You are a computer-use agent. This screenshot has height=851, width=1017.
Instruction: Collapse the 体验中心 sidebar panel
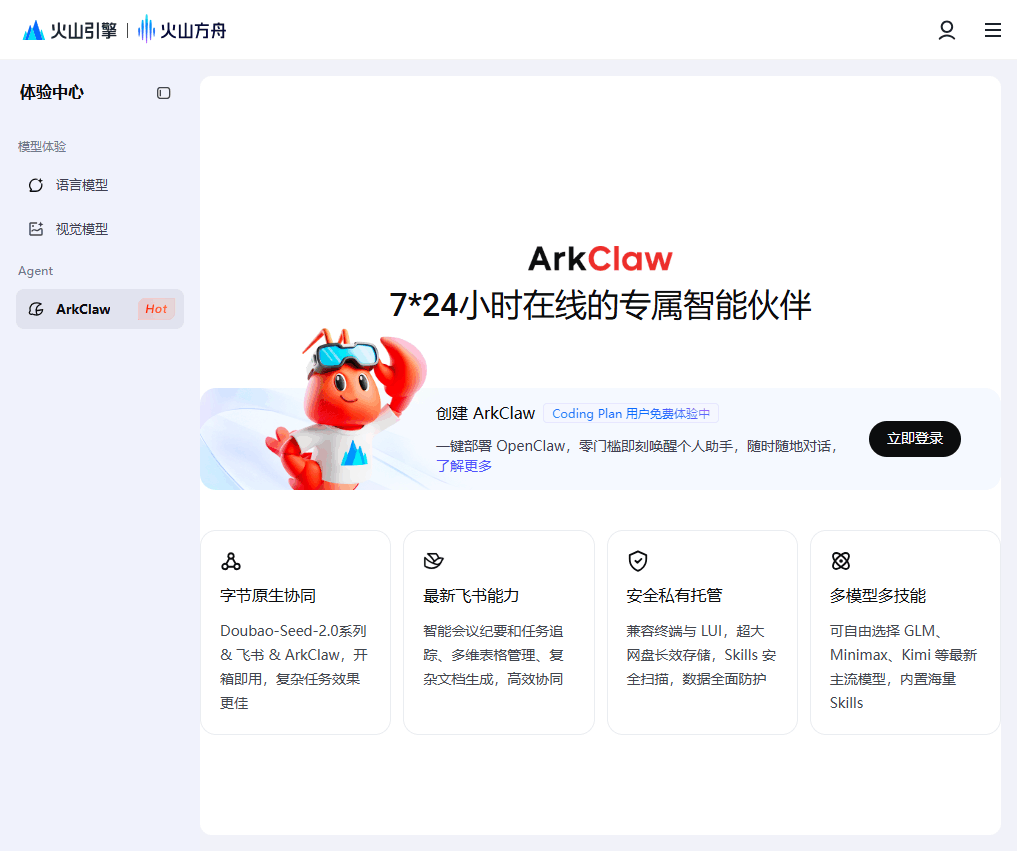click(164, 93)
